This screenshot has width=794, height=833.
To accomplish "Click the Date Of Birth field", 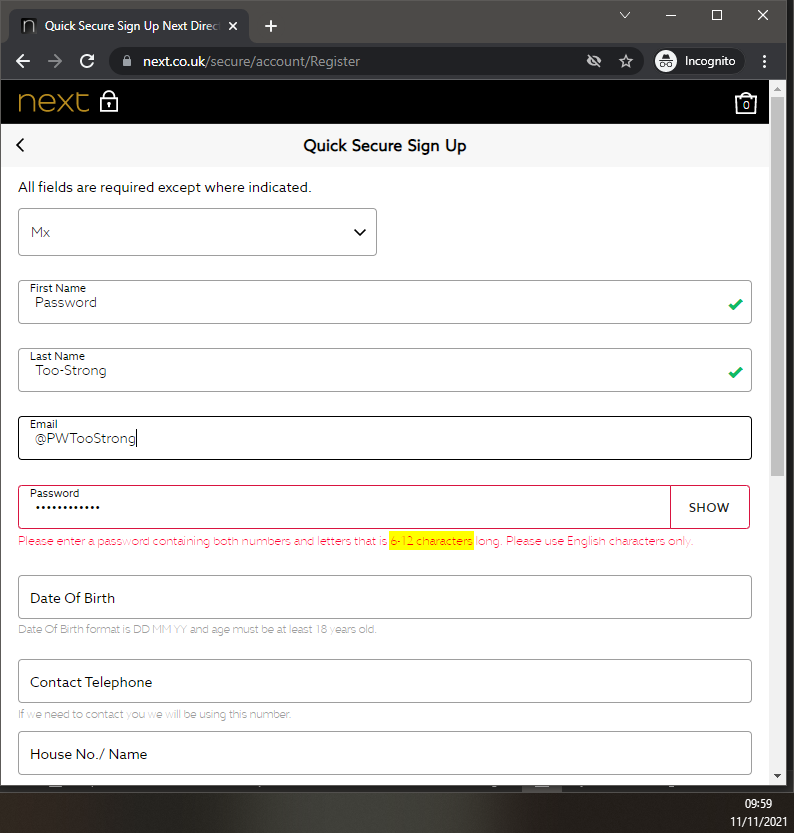I will [x=385, y=597].
